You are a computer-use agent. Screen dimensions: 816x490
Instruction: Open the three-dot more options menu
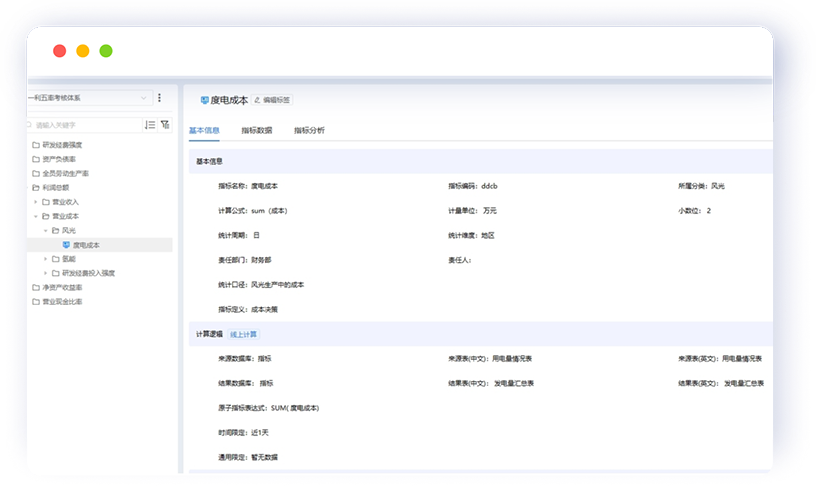[160, 98]
